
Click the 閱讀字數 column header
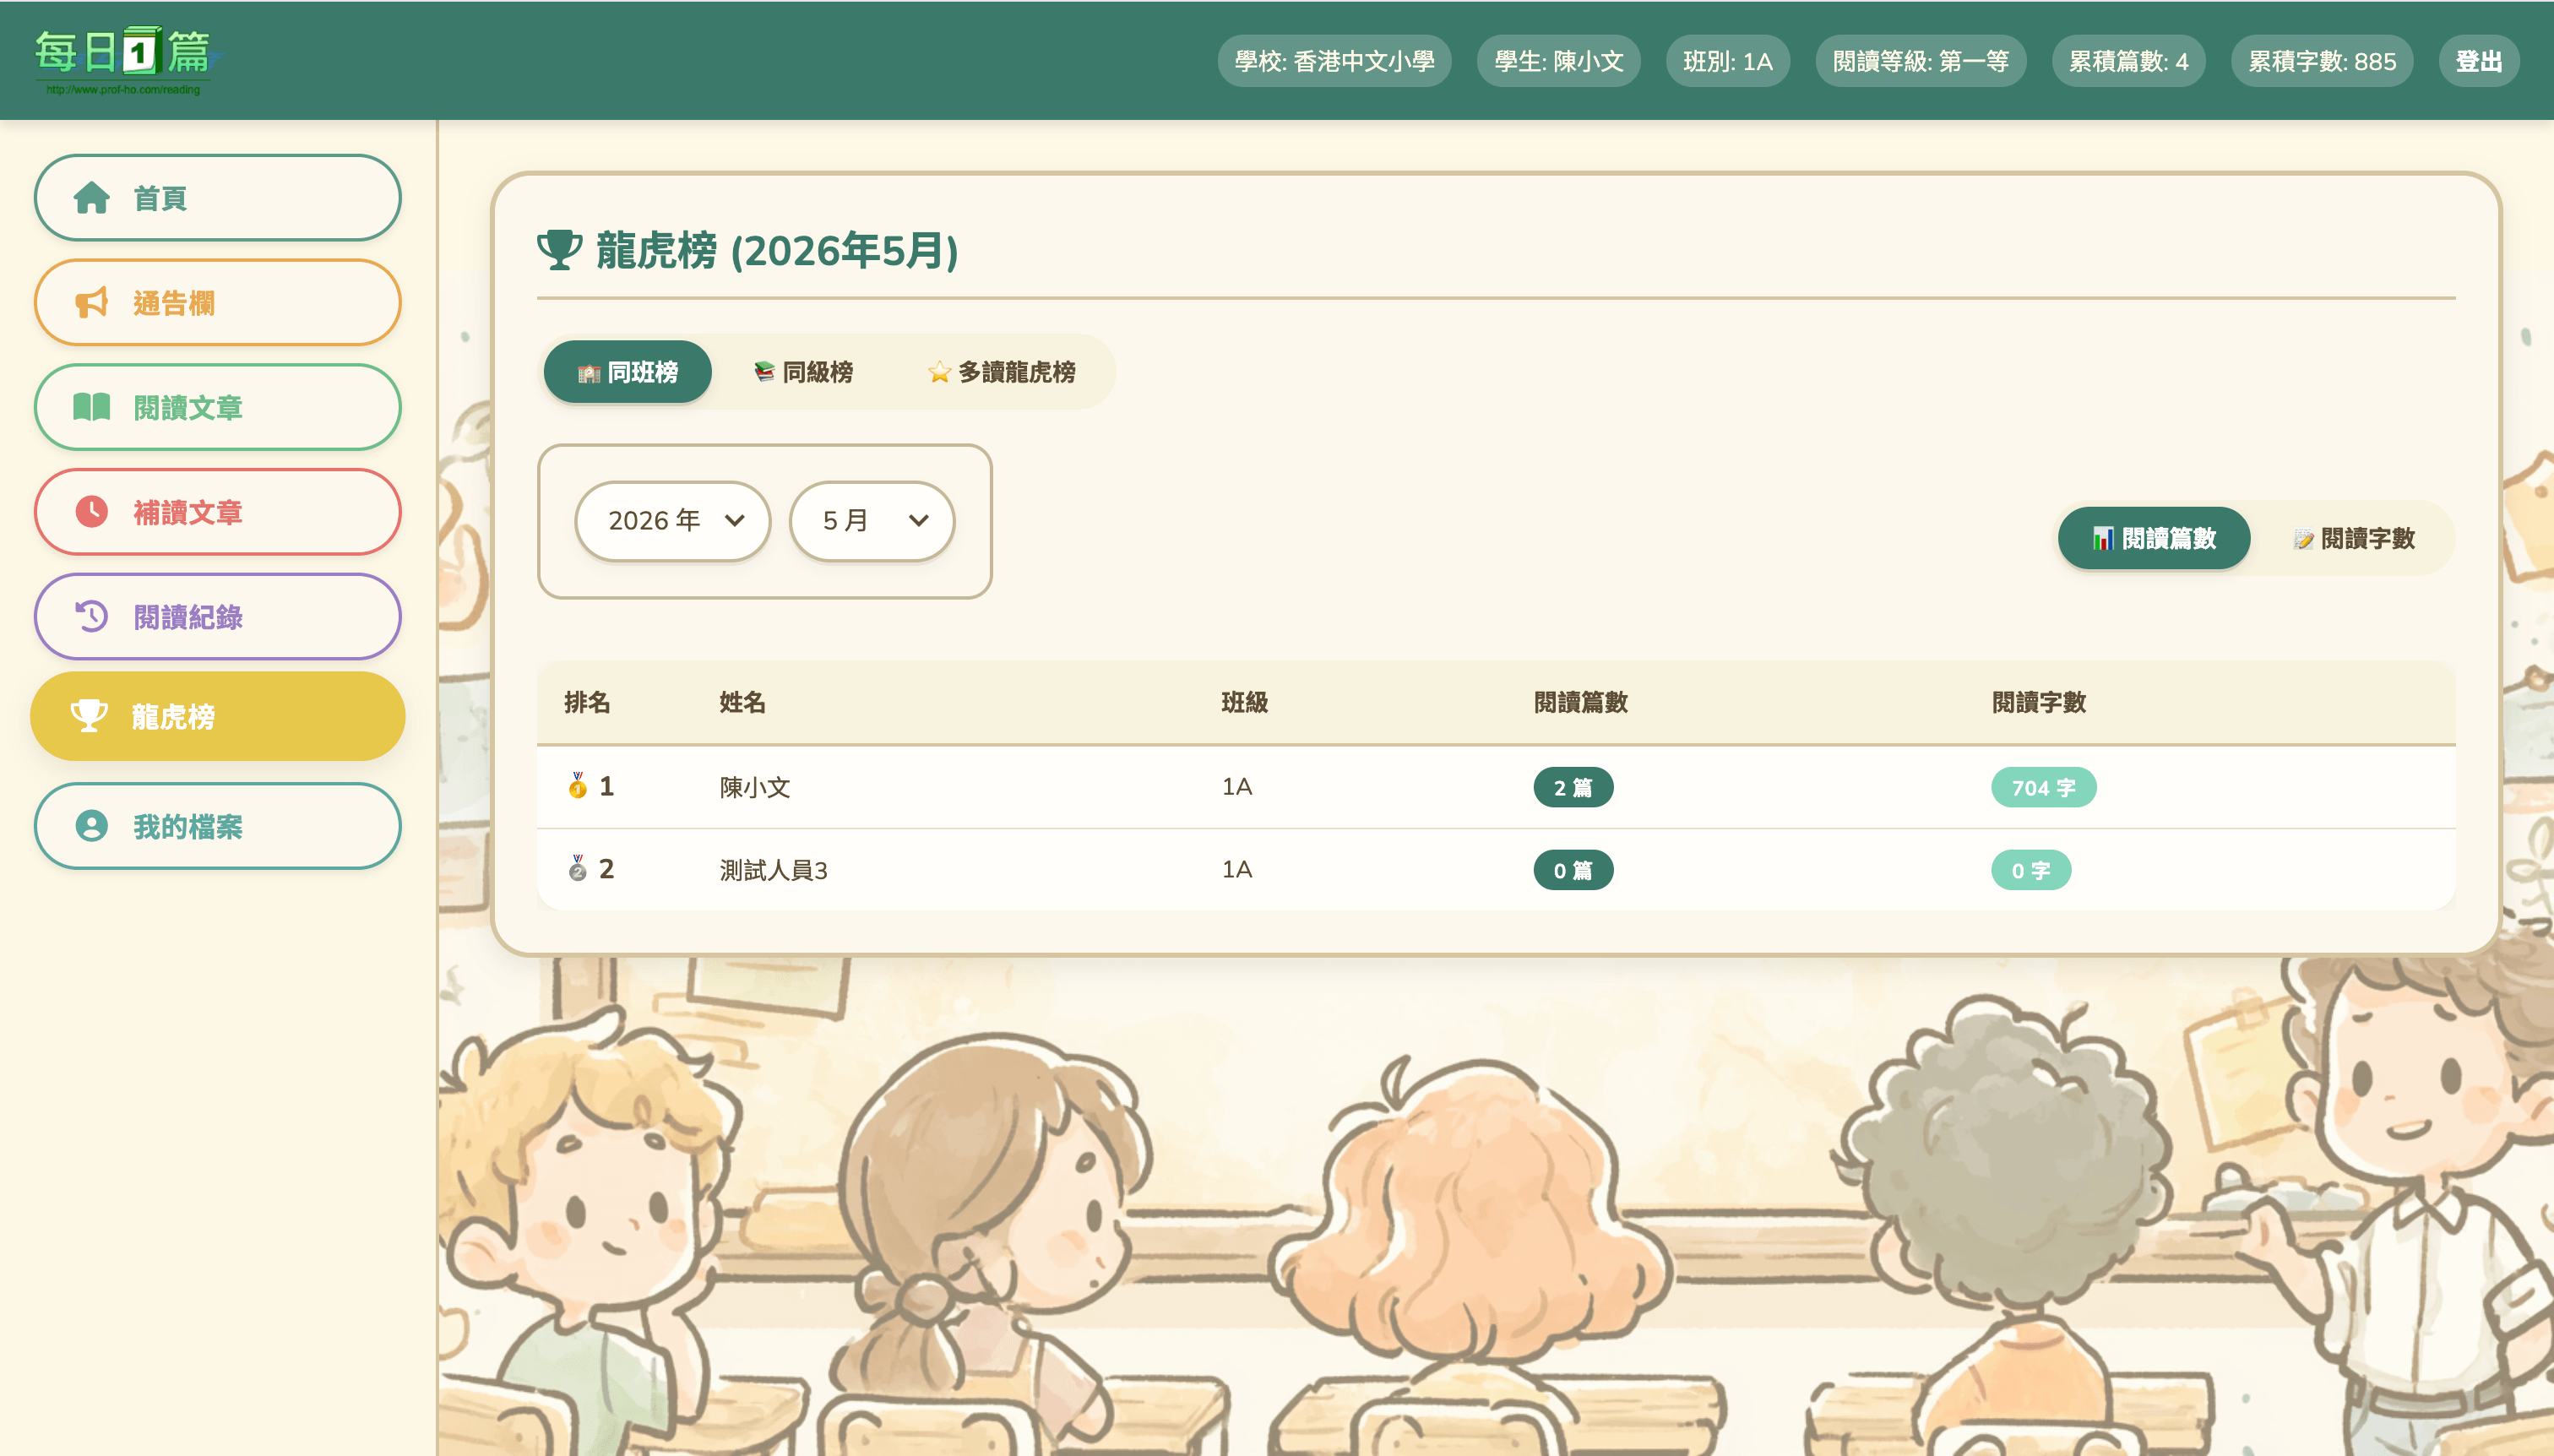pyautogui.click(x=2038, y=703)
